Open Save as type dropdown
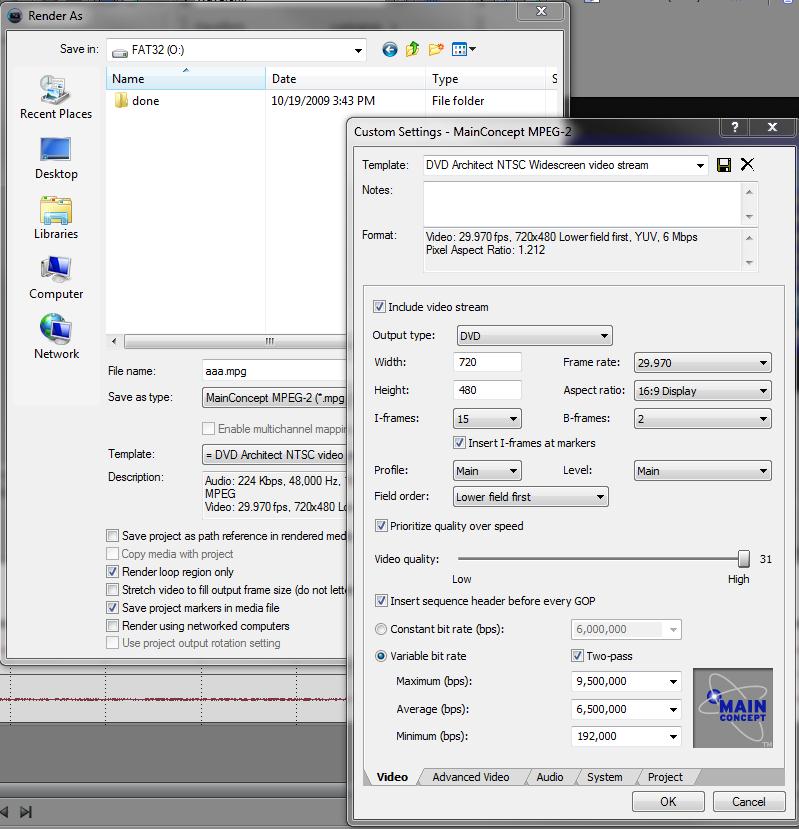 274,398
